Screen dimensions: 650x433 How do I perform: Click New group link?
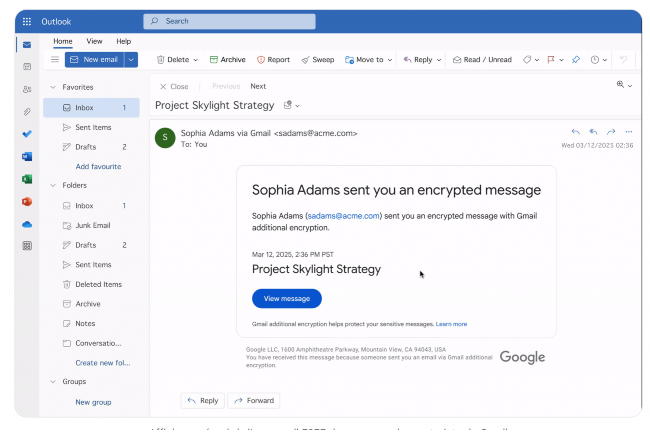[93, 402]
